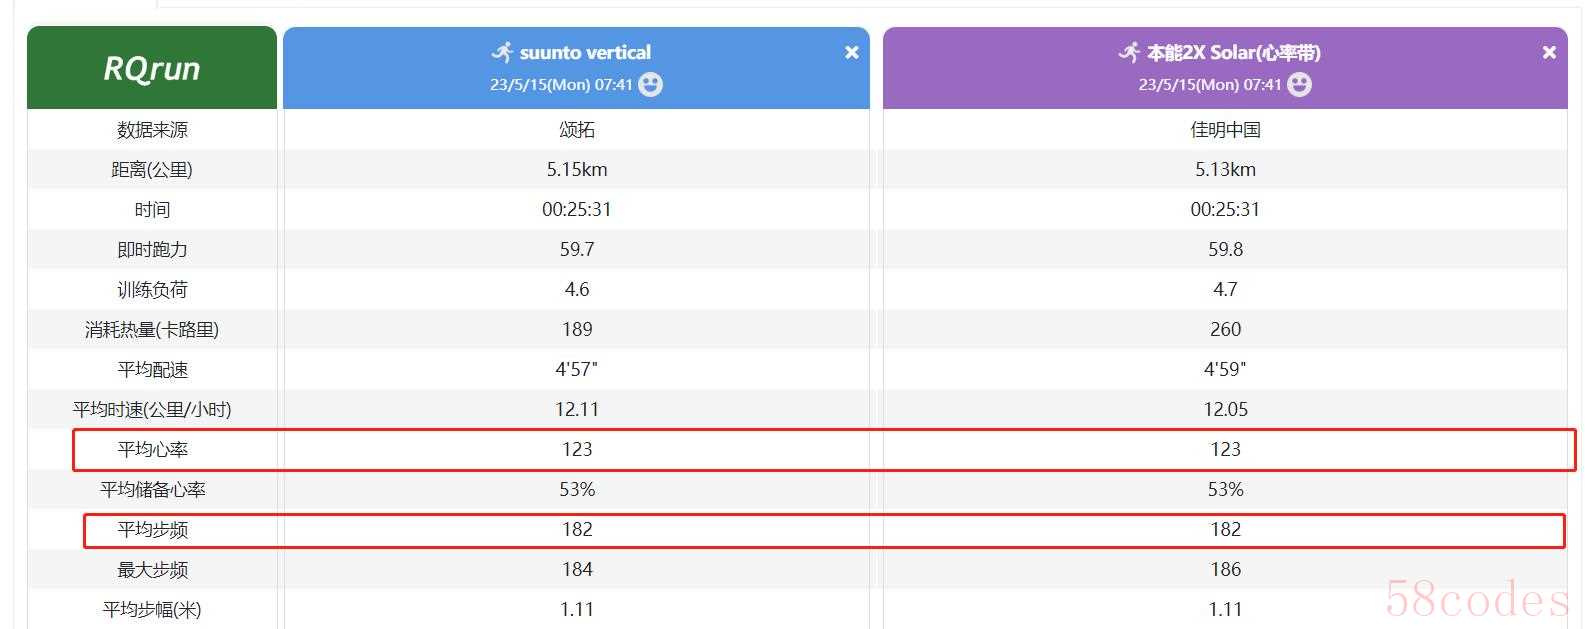The image size is (1585, 629).
Task: Select the 平均步频 row label
Action: 152,530
